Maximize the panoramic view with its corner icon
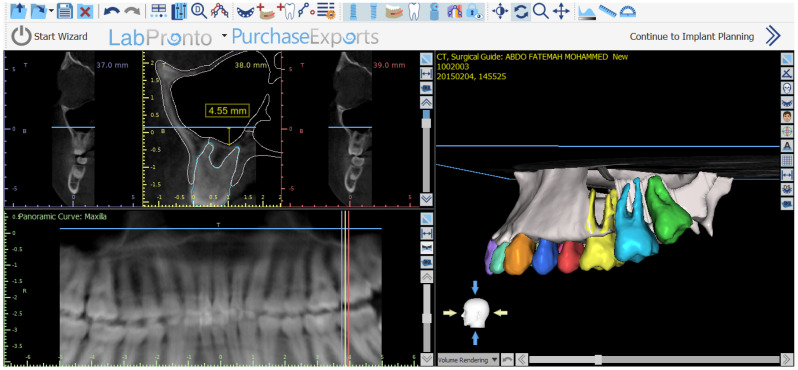 (426, 219)
